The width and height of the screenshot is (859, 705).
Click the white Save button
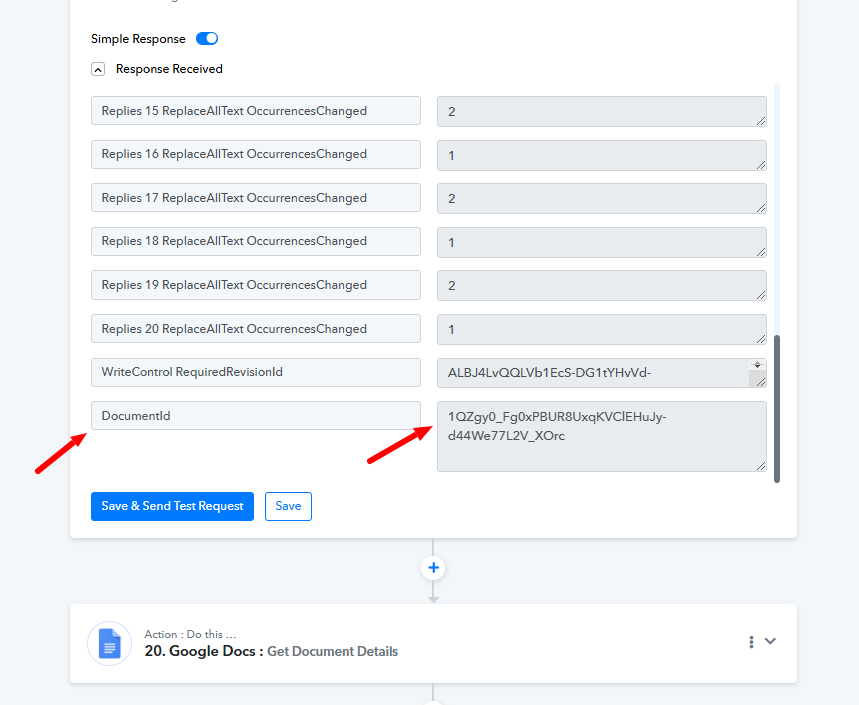[288, 506]
